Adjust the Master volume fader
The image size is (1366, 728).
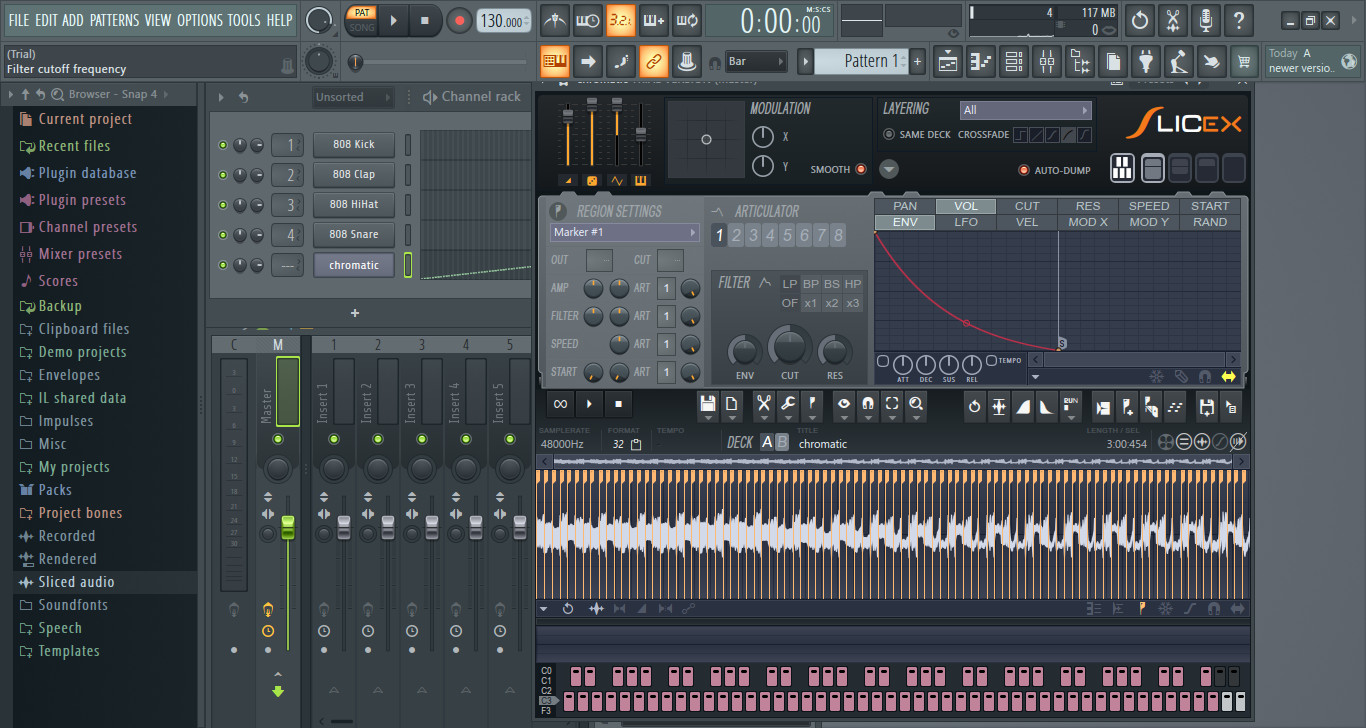click(x=288, y=528)
